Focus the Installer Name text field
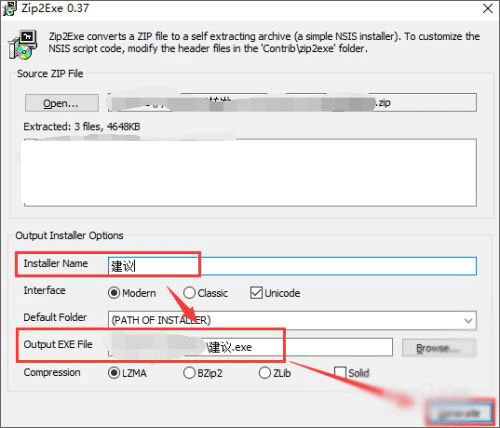This screenshot has width=500, height=428. coord(292,266)
